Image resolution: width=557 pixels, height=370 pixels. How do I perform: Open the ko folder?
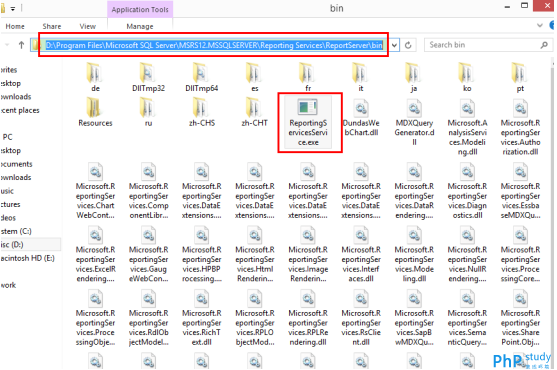point(467,77)
